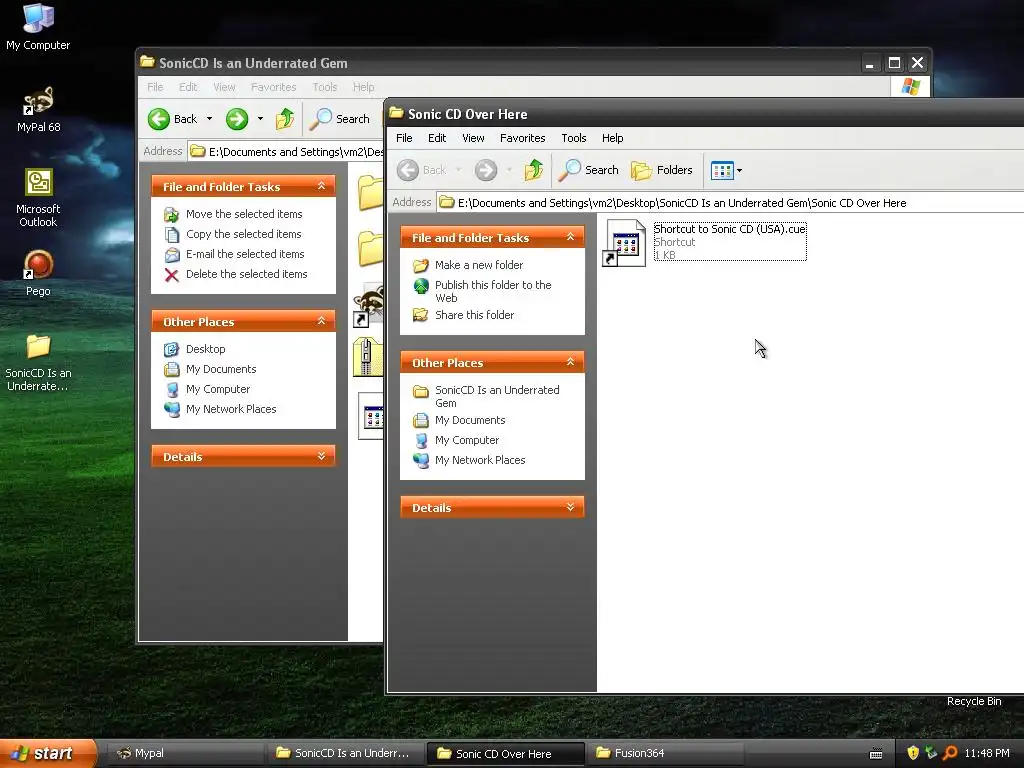Viewport: 1024px width, 768px height.
Task: Click the 11:48 PM clock
Action: tap(987, 754)
